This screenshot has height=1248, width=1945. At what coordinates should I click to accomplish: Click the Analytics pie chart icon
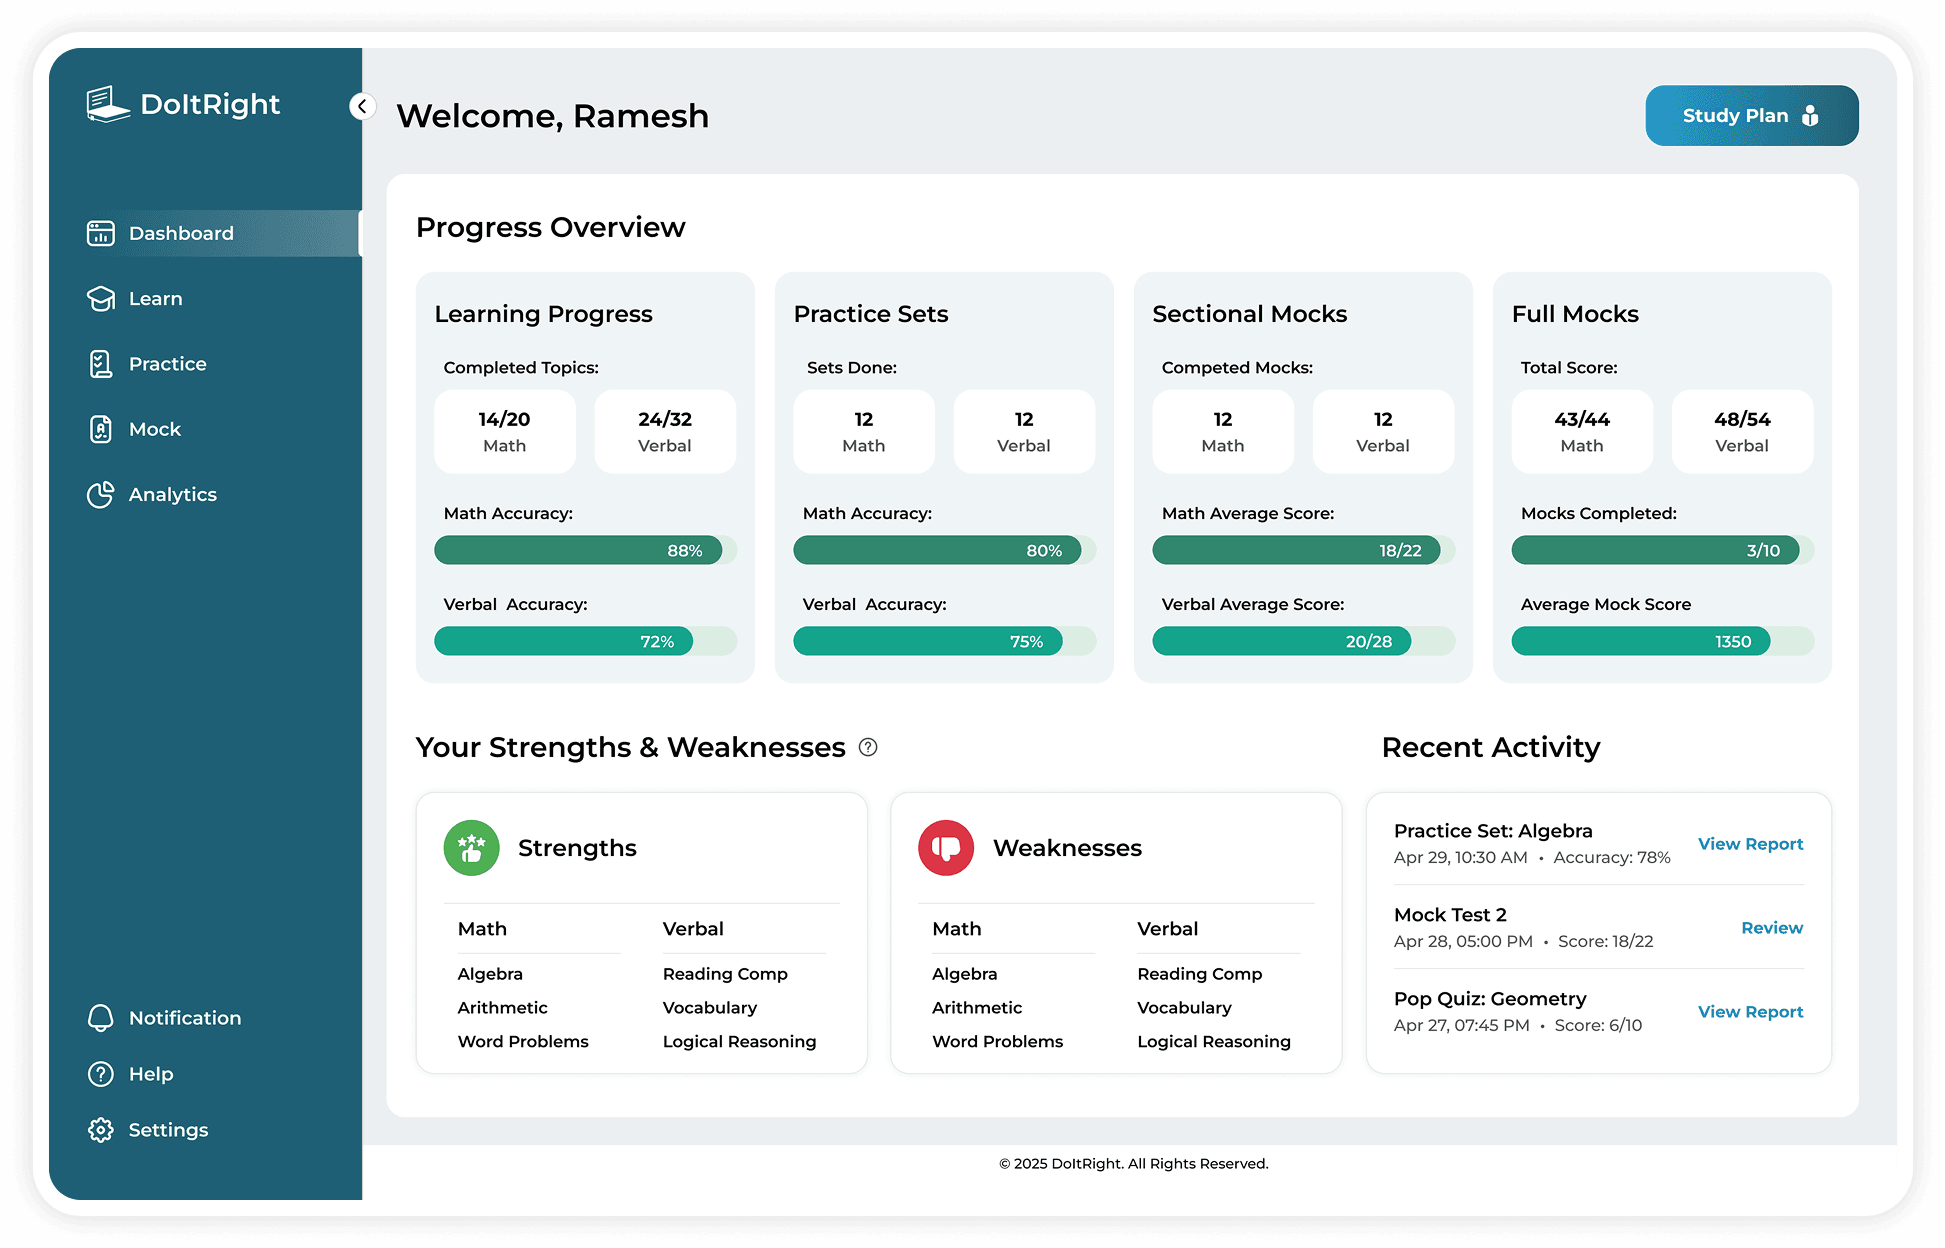pos(101,494)
